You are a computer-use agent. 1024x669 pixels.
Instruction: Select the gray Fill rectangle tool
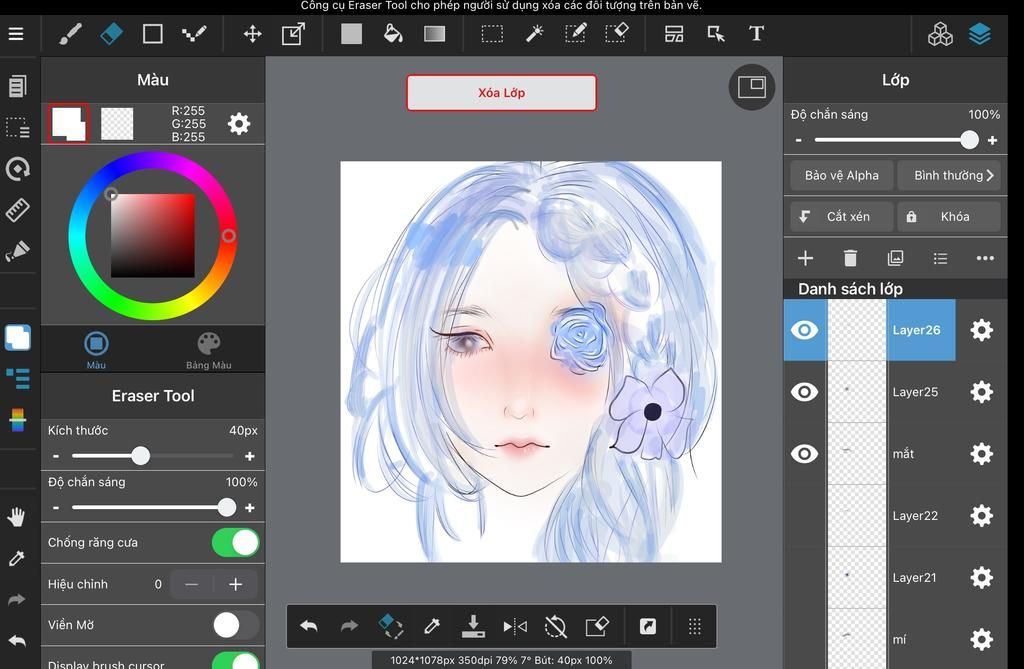point(351,34)
